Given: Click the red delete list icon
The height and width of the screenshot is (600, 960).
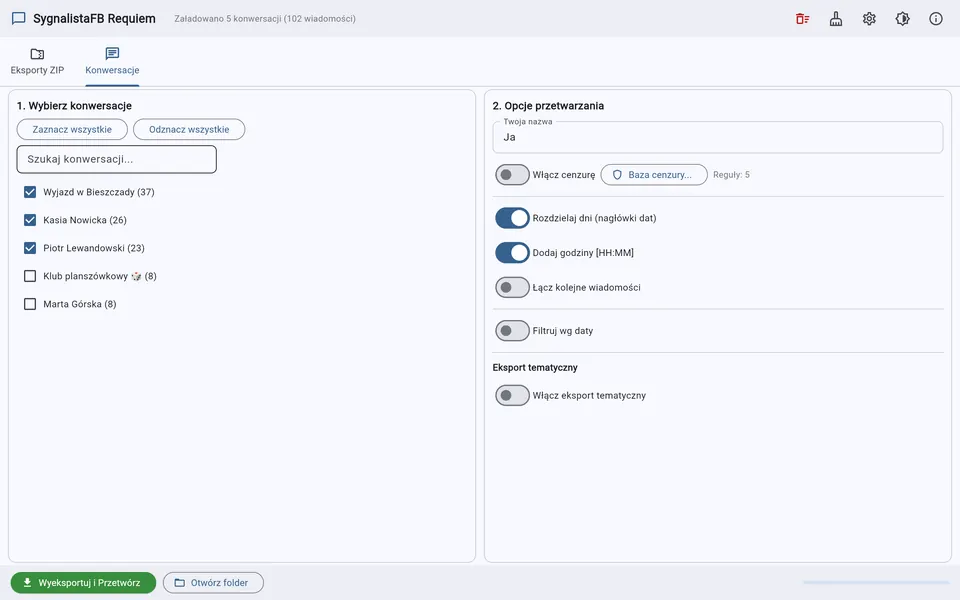Looking at the screenshot, I should click(803, 19).
